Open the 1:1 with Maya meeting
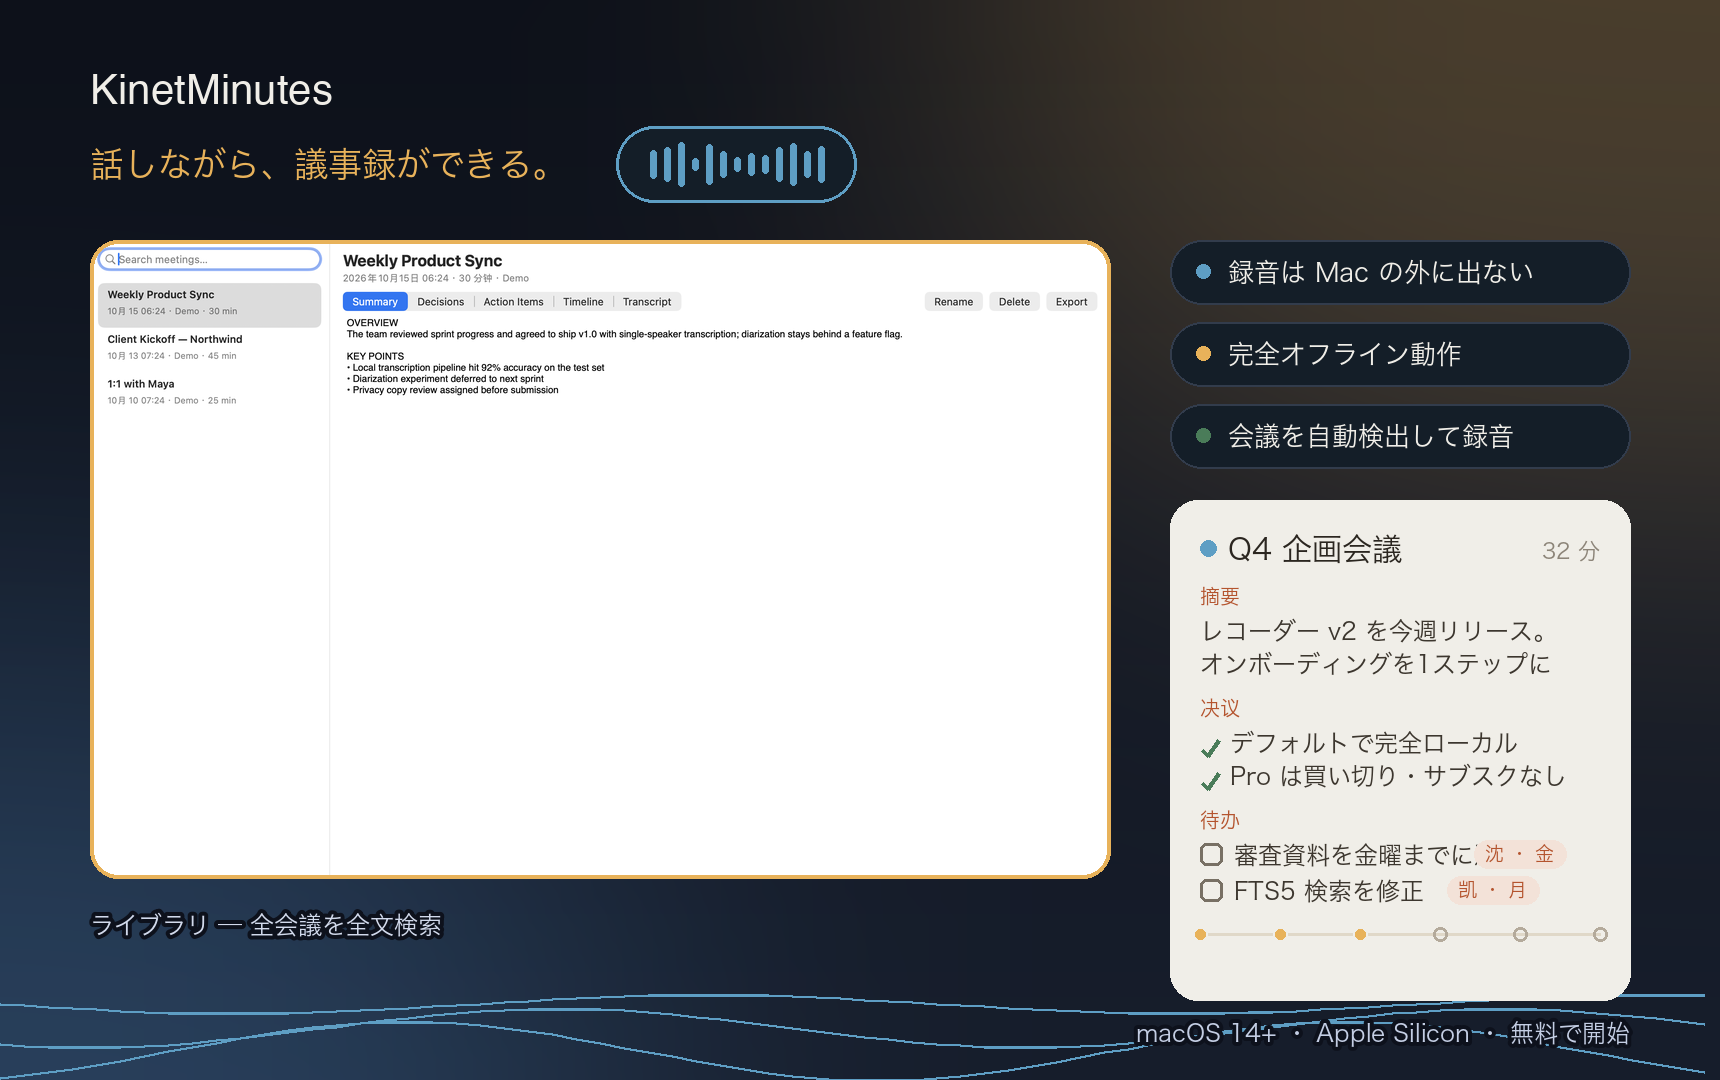The width and height of the screenshot is (1720, 1080). [x=210, y=393]
